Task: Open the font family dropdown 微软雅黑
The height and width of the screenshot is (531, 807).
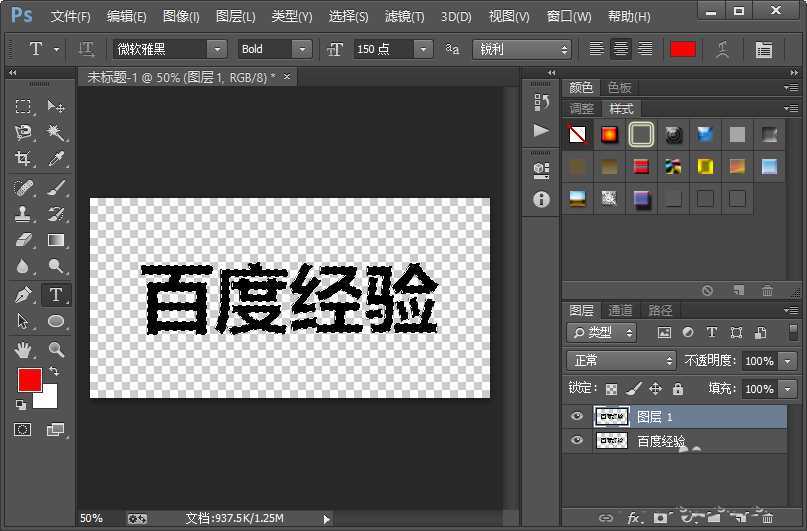Action: click(x=168, y=49)
